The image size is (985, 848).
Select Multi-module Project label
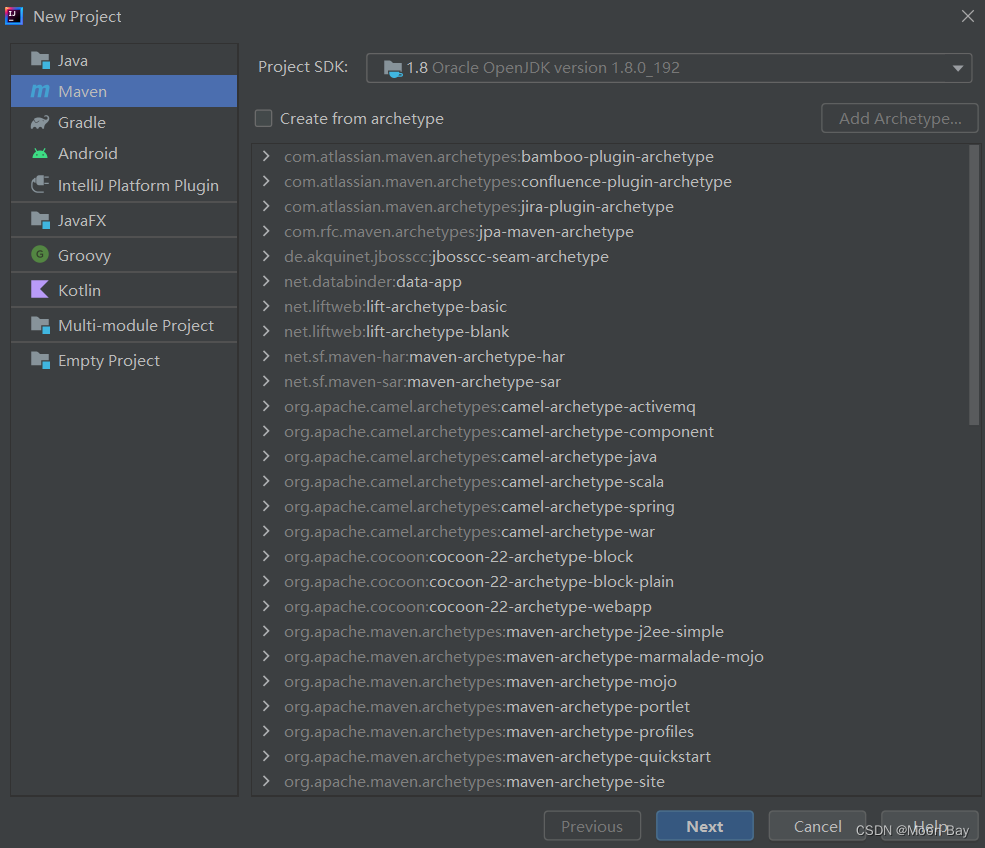pyautogui.click(x=136, y=325)
